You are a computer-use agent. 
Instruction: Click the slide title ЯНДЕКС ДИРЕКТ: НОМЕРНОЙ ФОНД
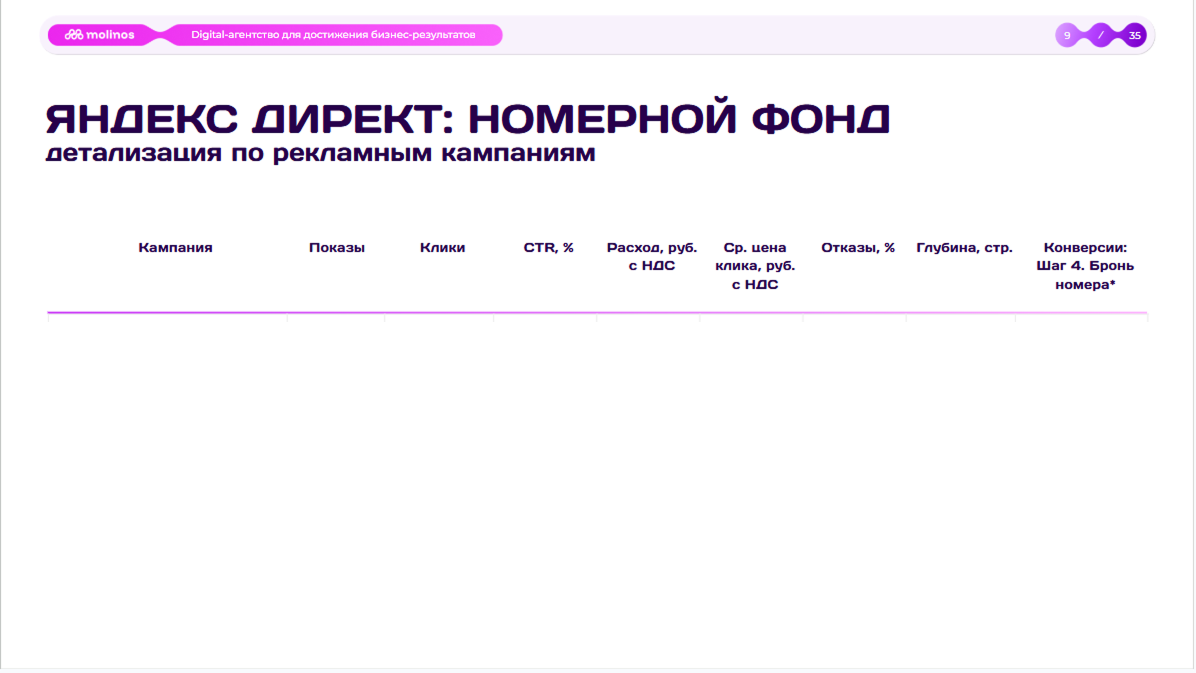point(468,119)
